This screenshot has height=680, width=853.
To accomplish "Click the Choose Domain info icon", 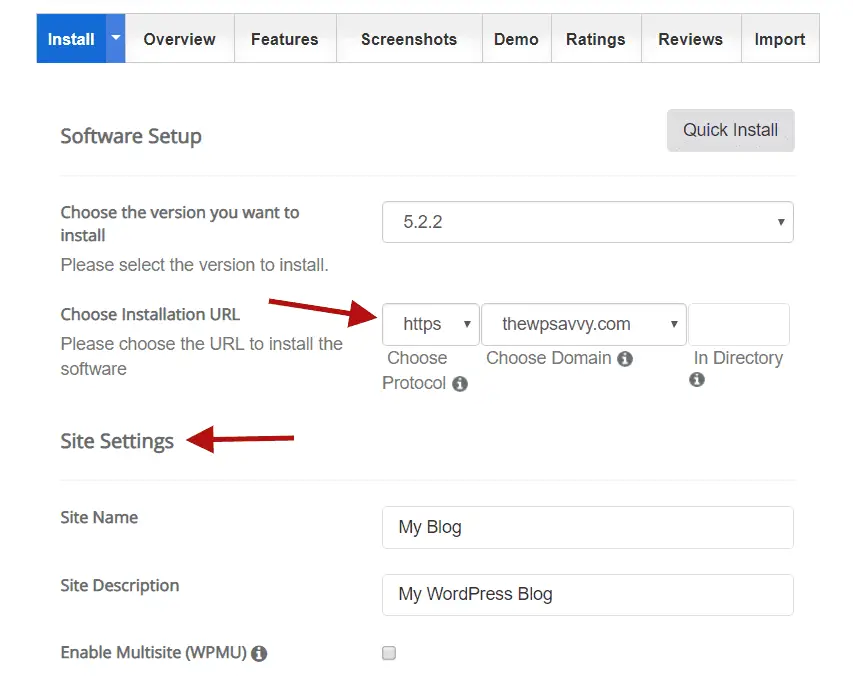I will 625,359.
